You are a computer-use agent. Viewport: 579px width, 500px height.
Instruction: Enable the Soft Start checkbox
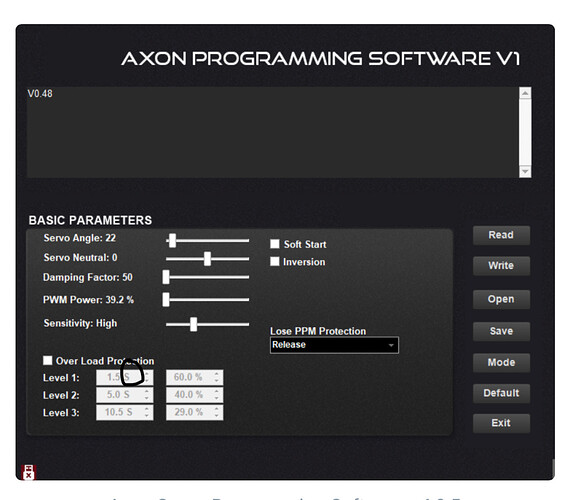tap(275, 244)
